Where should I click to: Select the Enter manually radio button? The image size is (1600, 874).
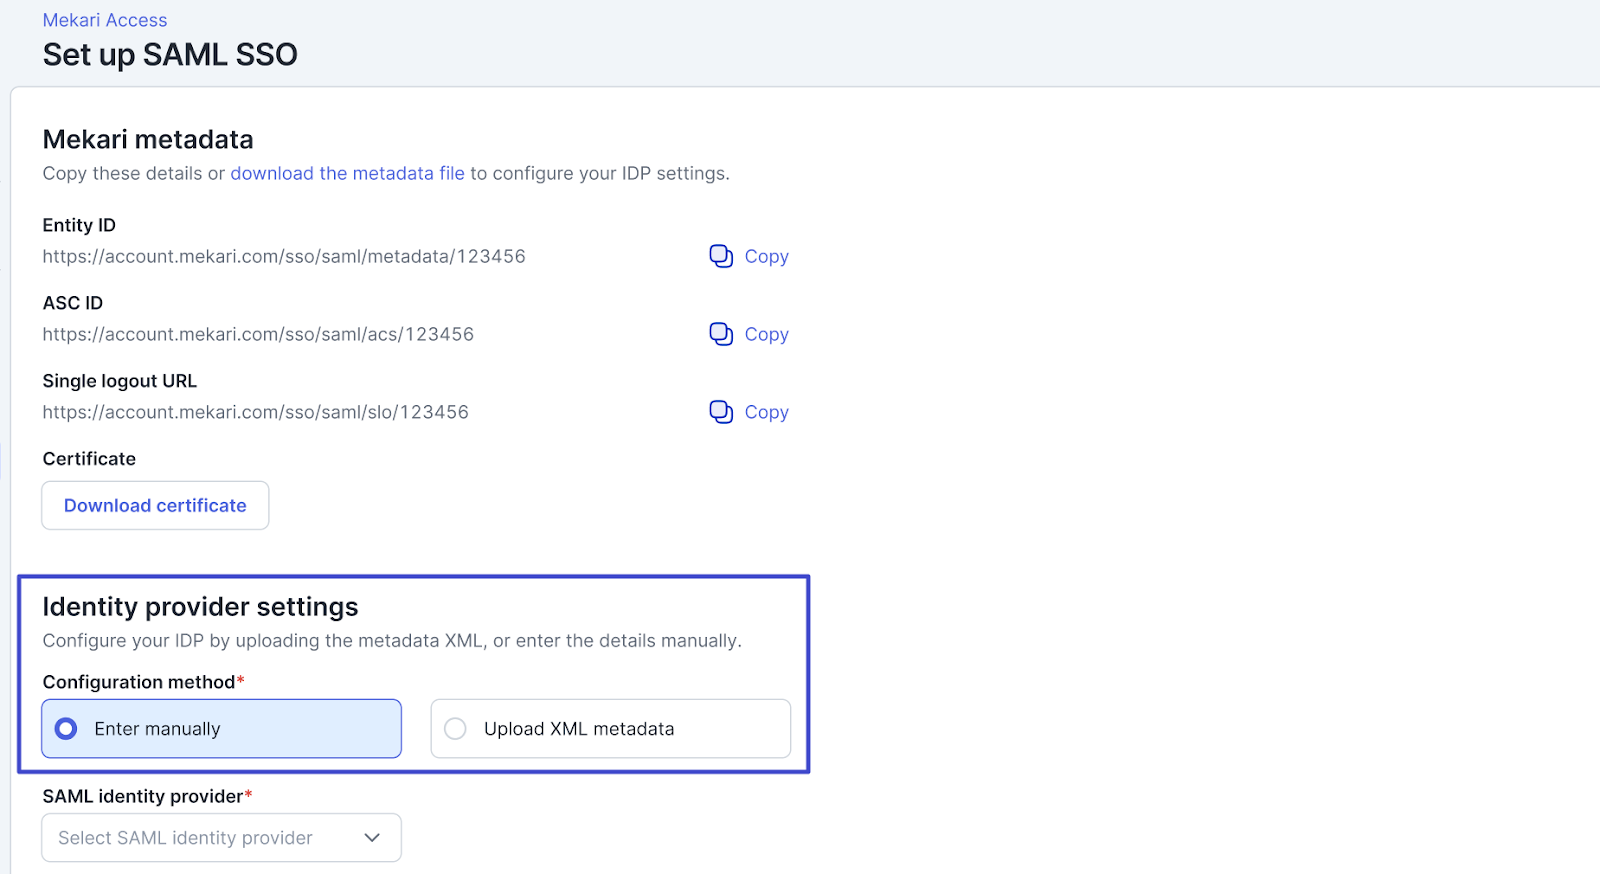[66, 729]
